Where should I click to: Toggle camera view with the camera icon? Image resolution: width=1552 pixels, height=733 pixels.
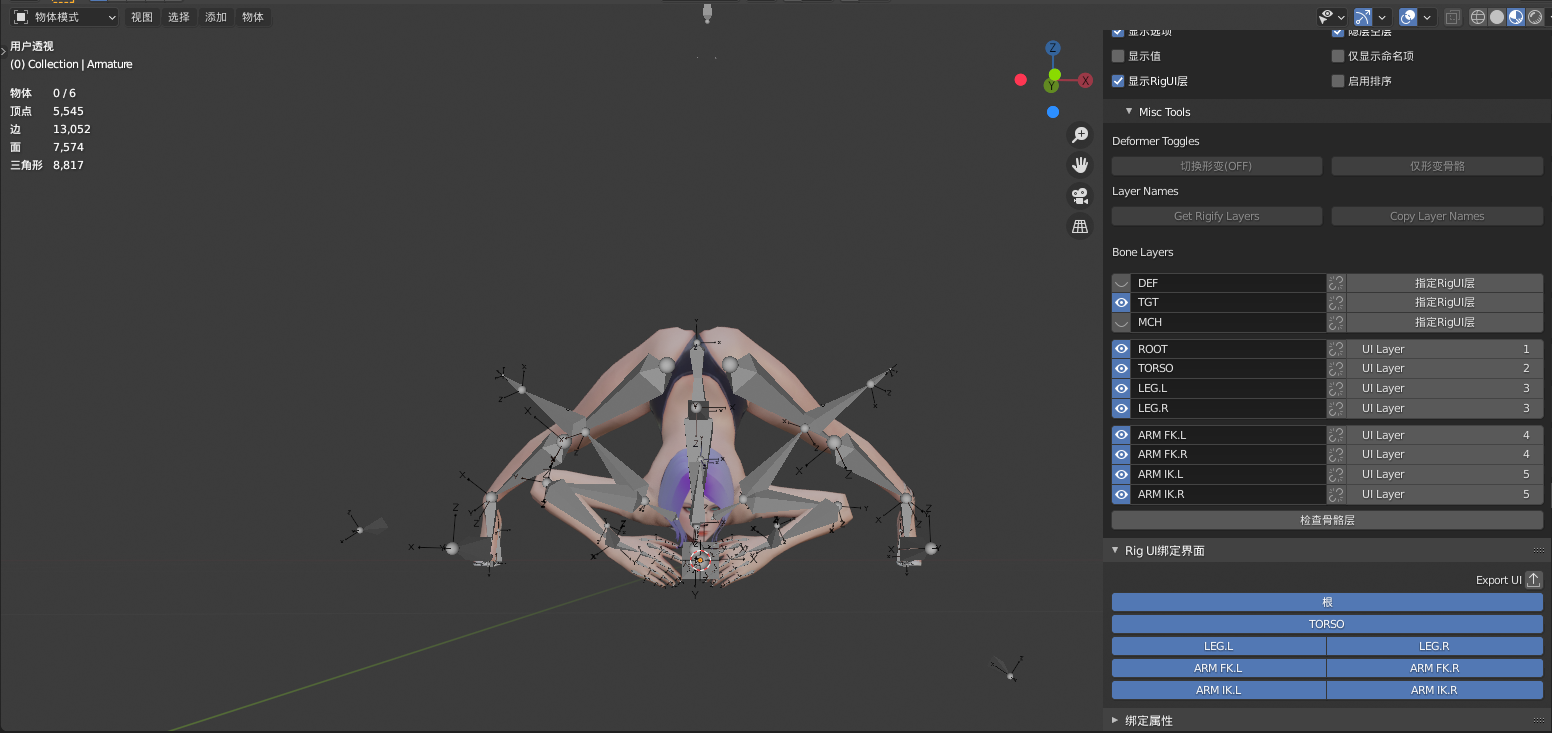(1080, 196)
